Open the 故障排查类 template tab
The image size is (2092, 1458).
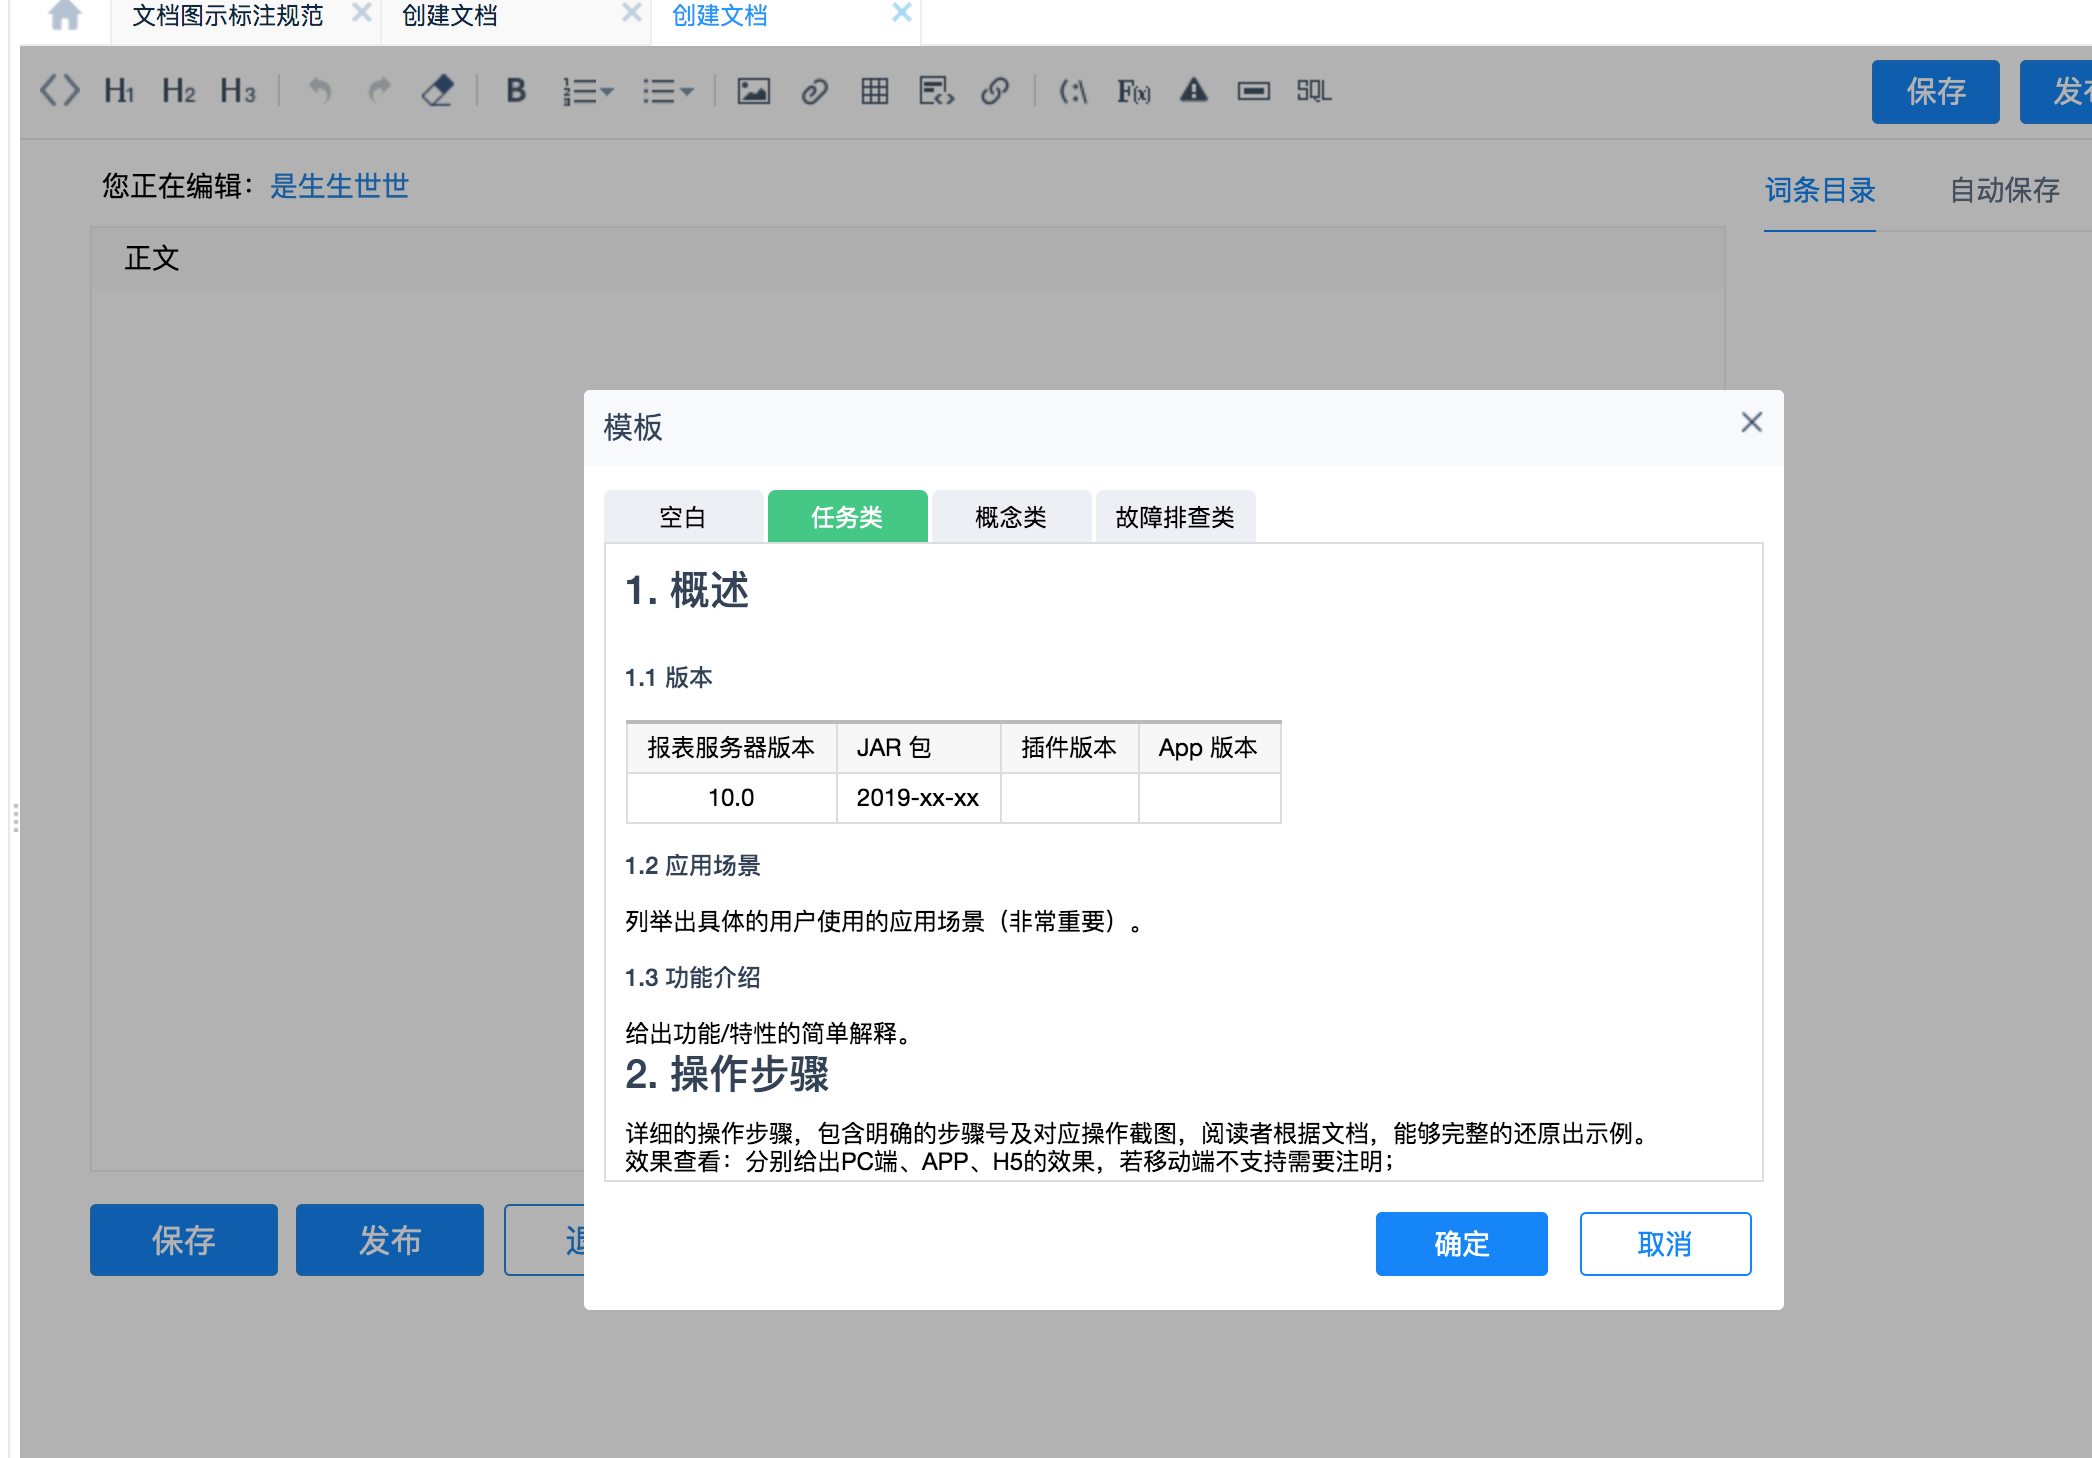click(x=1174, y=517)
